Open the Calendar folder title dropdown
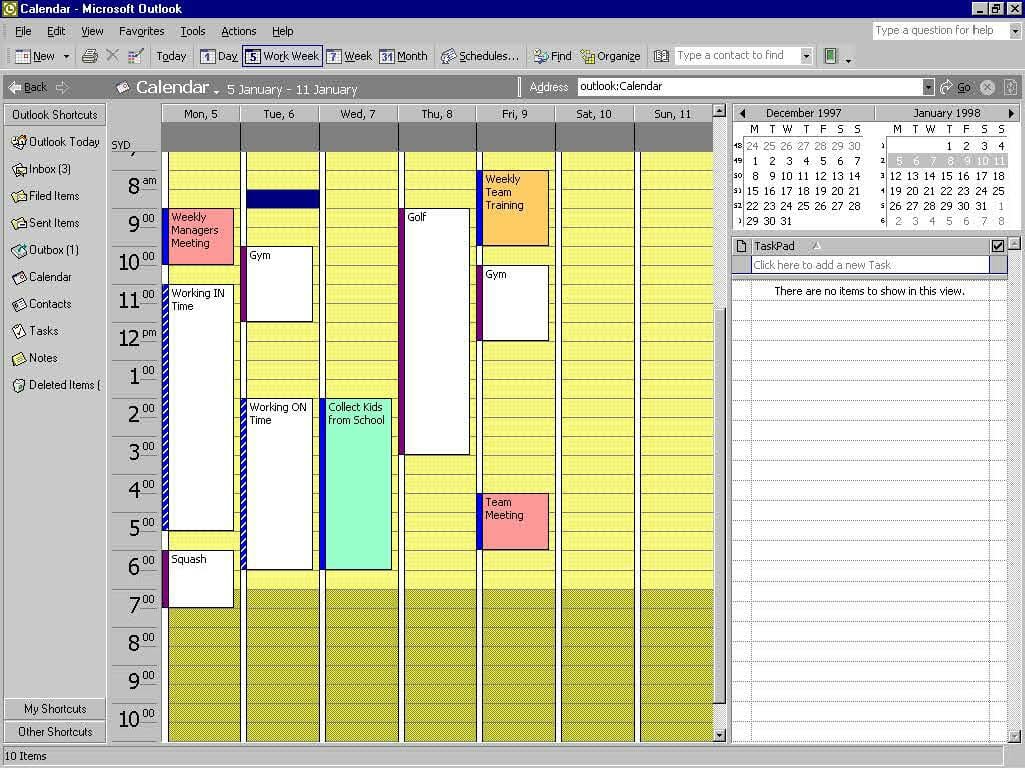This screenshot has height=770, width=1025. click(x=216, y=91)
